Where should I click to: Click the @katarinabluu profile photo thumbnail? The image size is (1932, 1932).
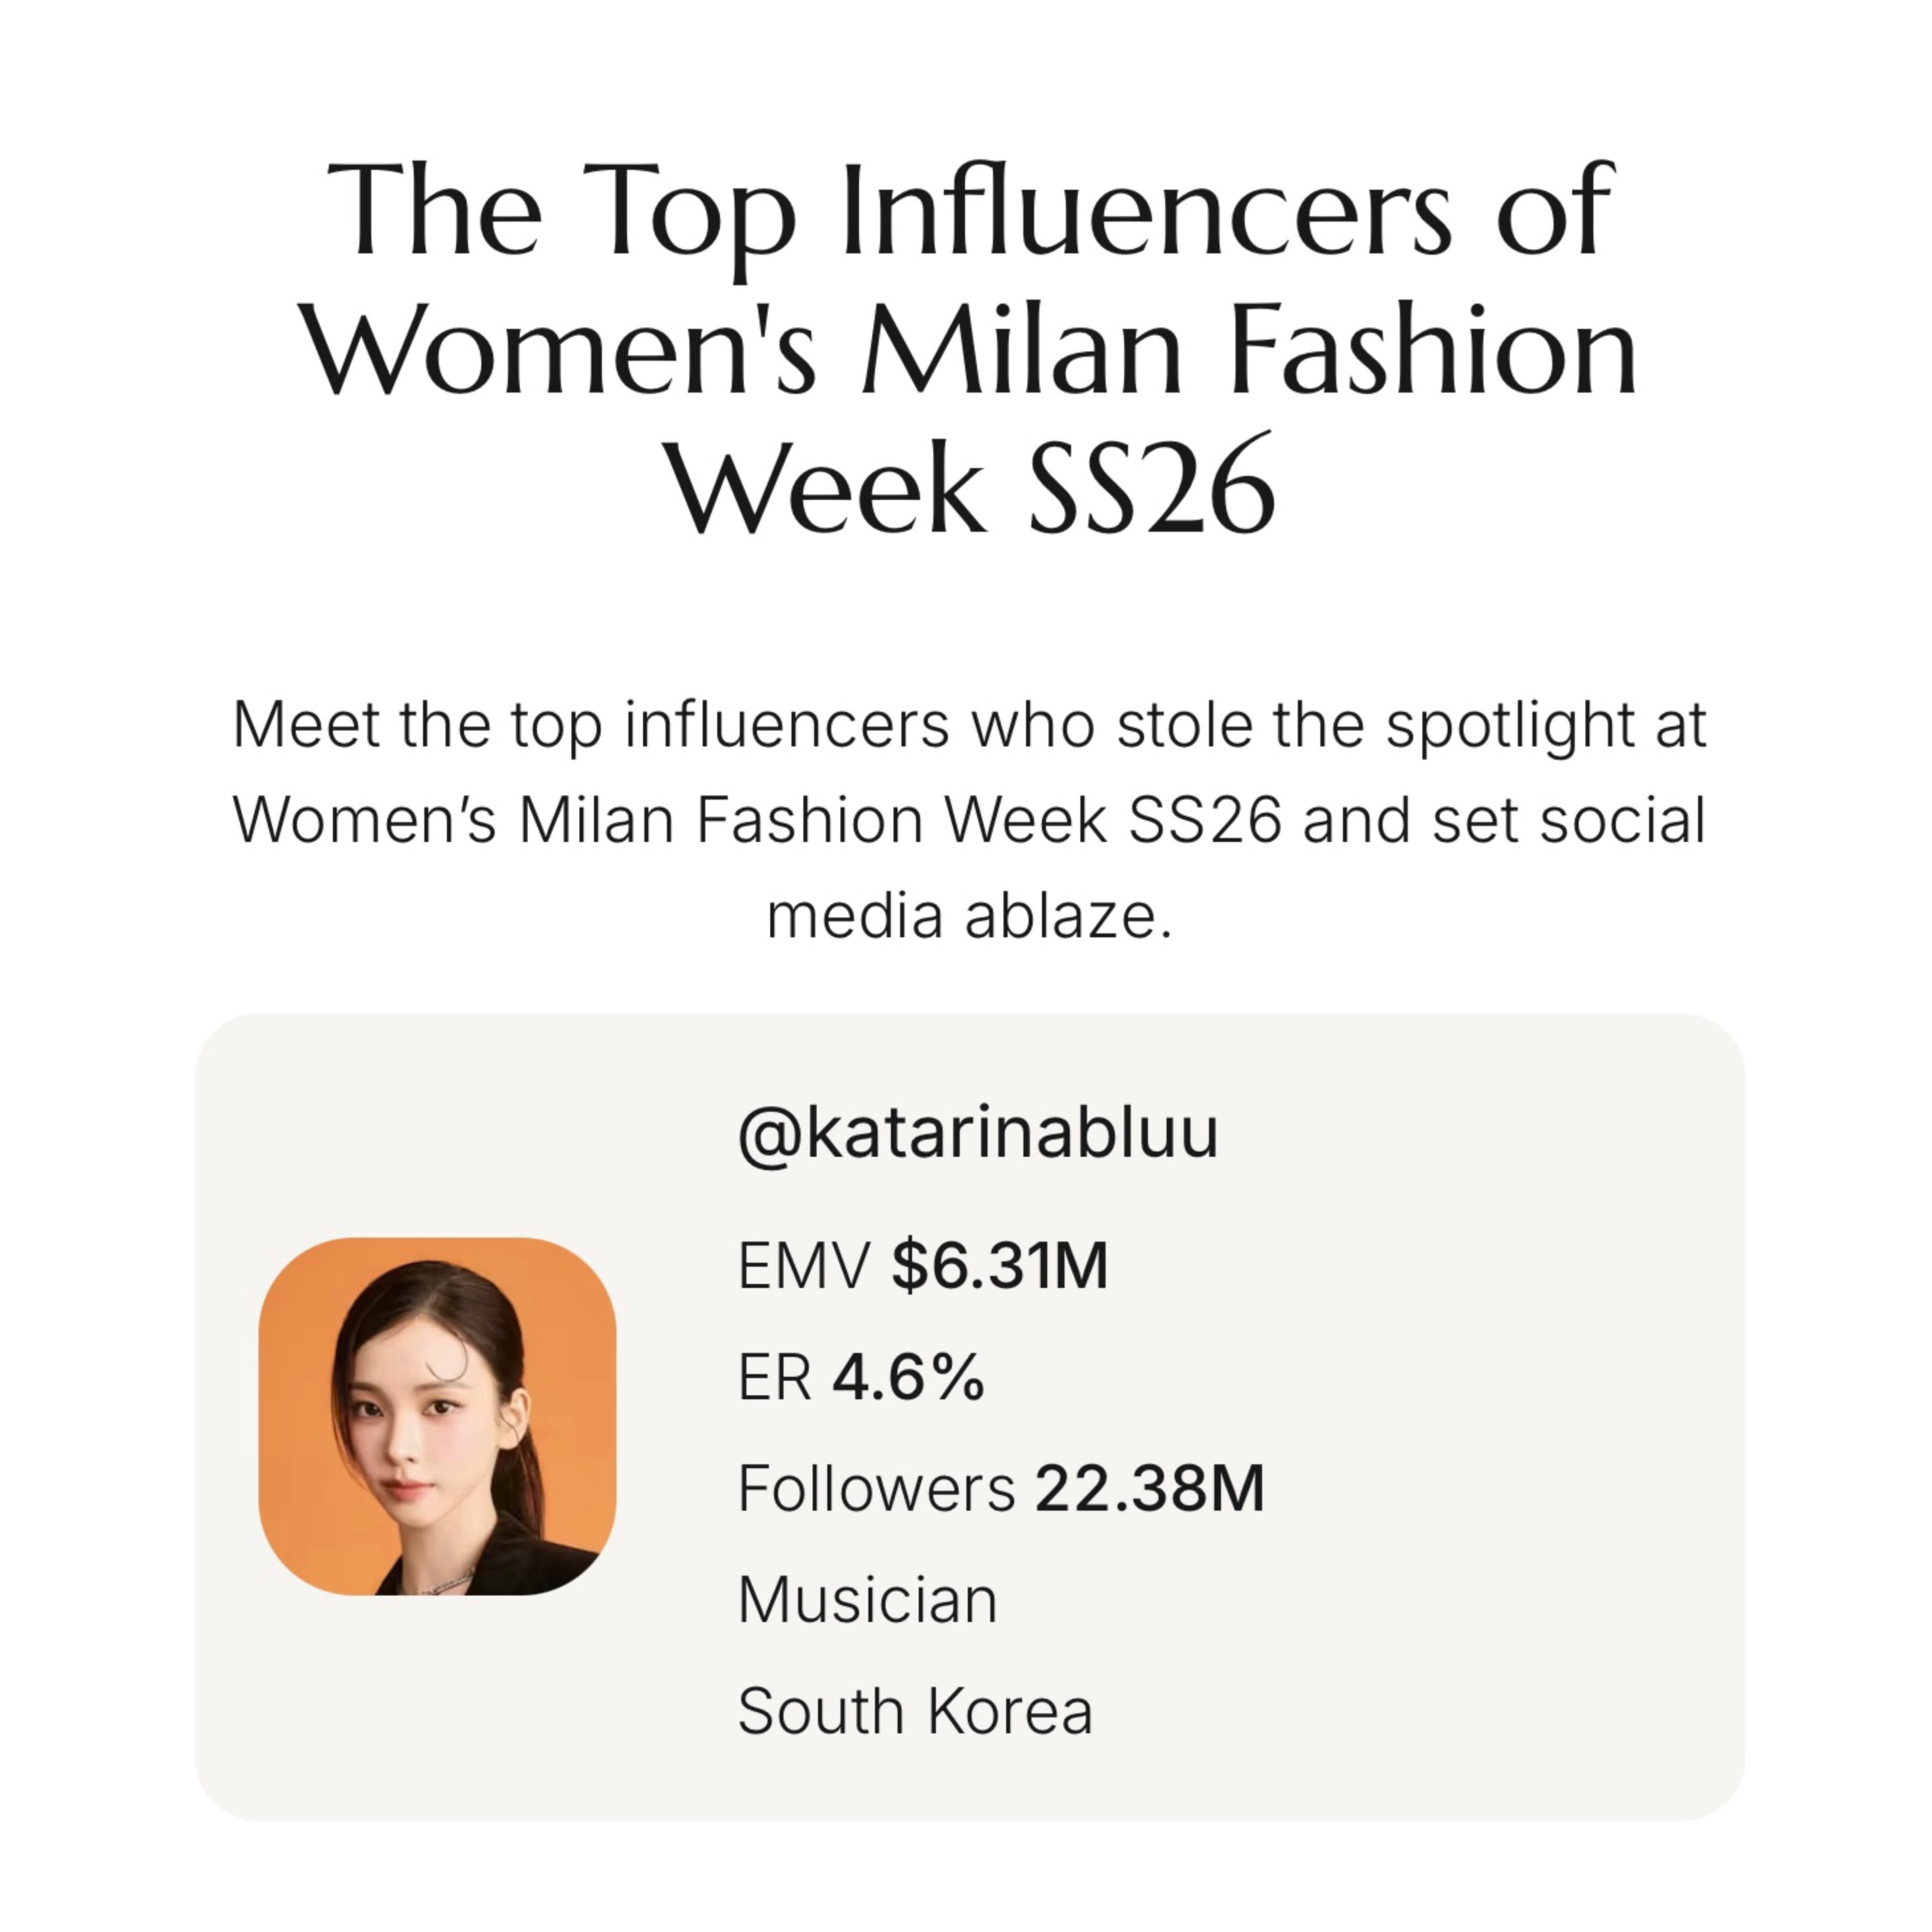437,1416
